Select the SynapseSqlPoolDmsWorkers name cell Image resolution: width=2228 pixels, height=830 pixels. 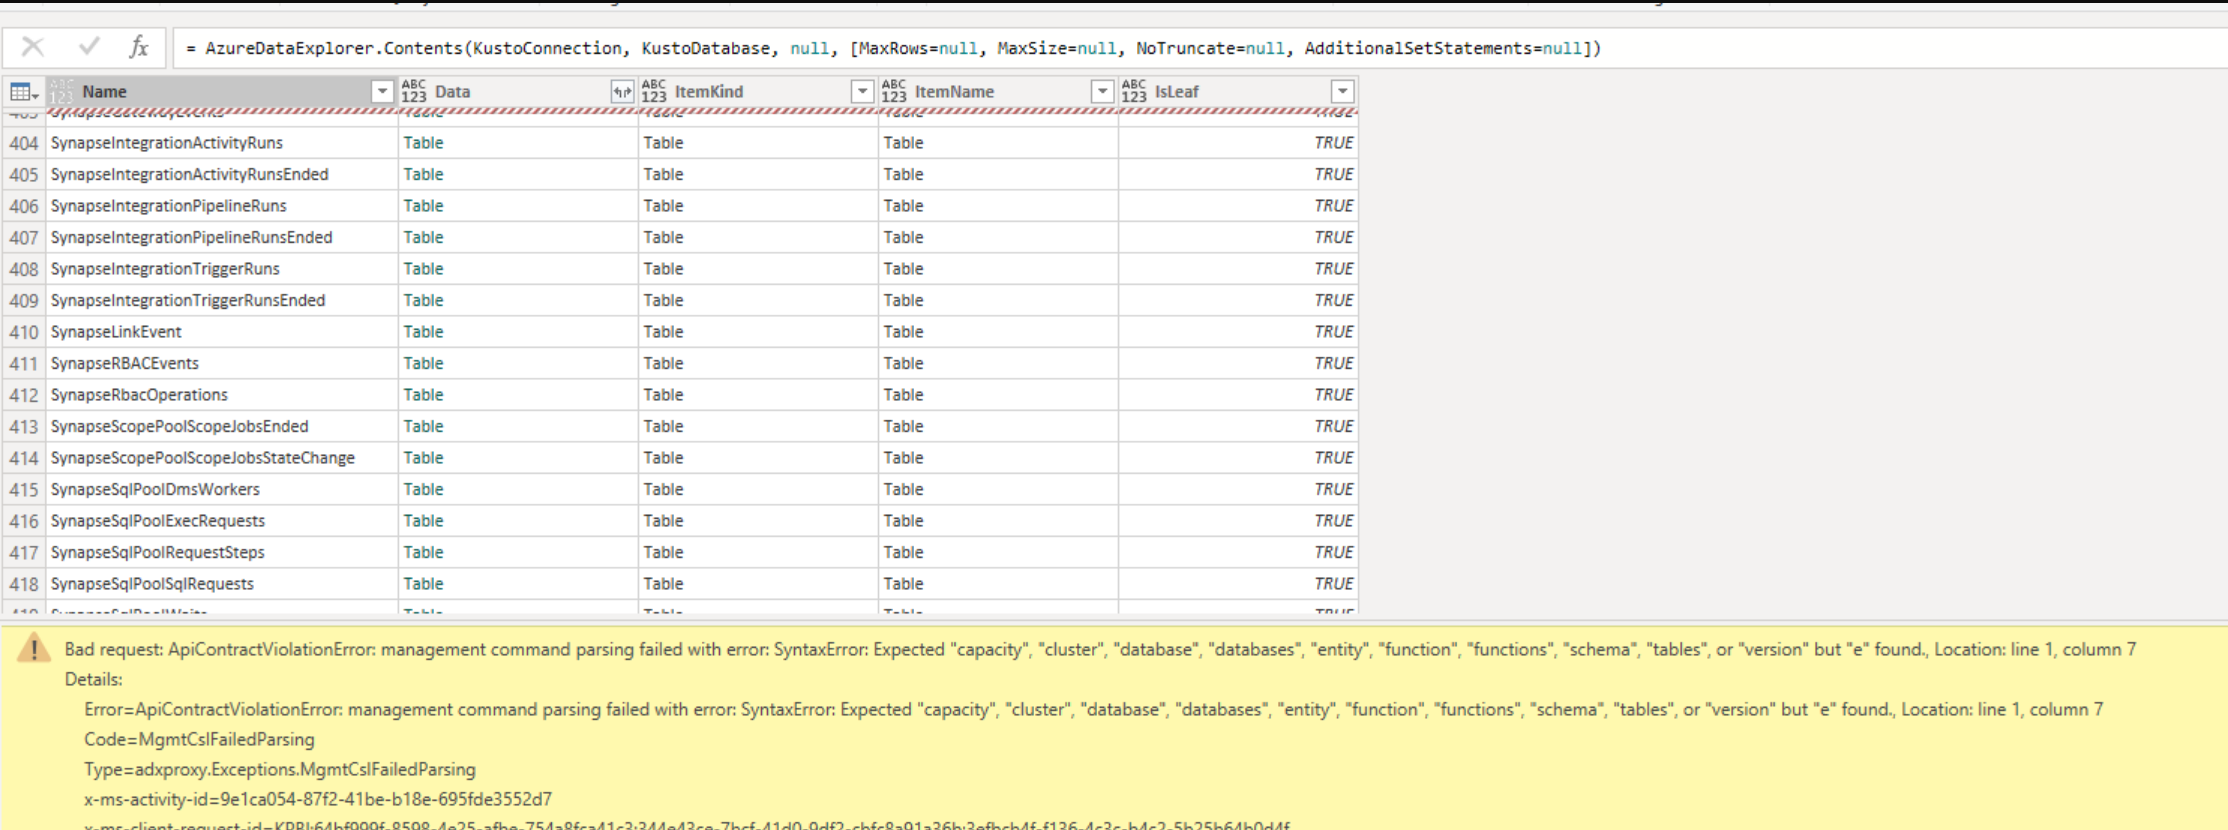222,489
